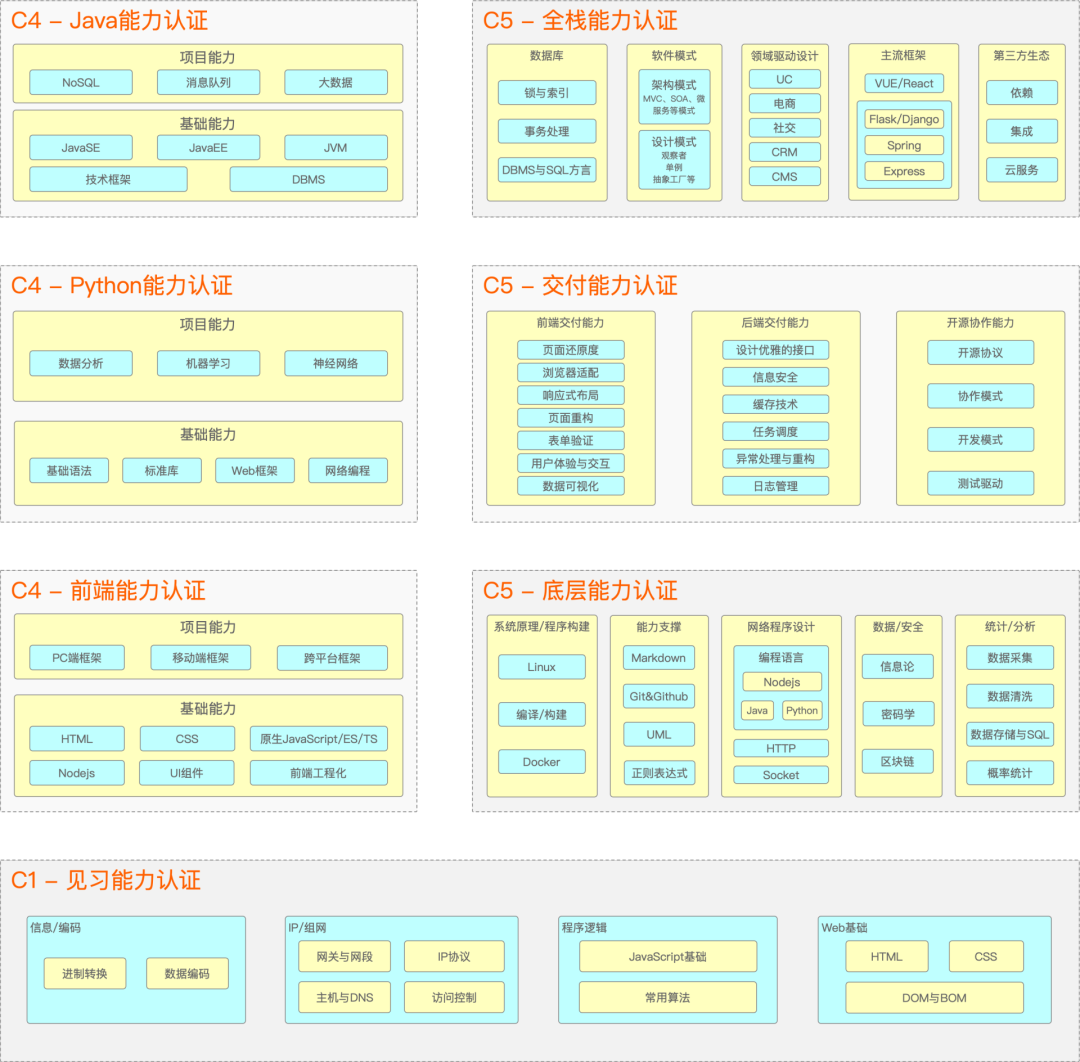Select the Docker box
This screenshot has height=1062, width=1080.
pyautogui.click(x=541, y=762)
